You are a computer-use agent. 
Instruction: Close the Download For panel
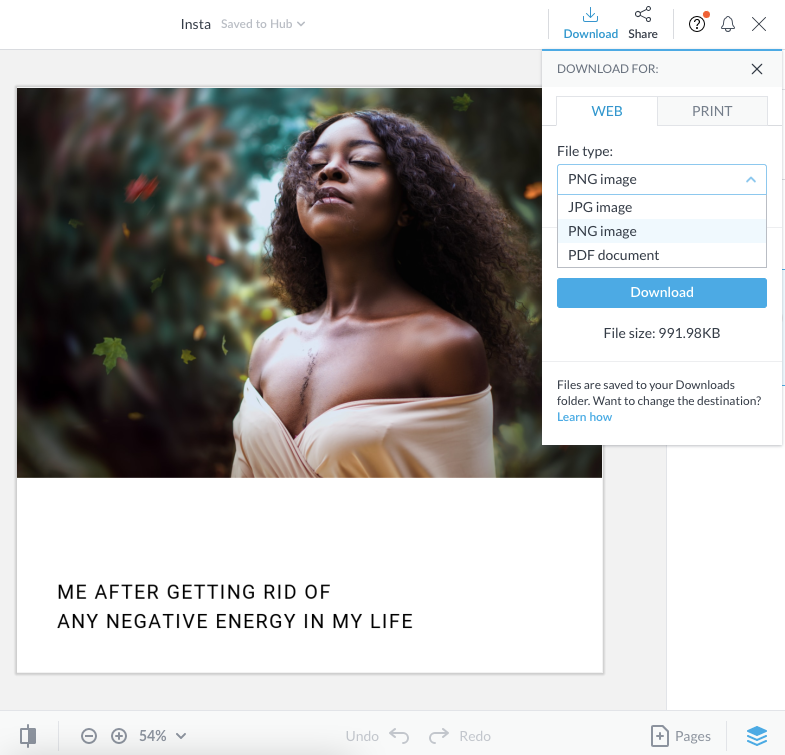click(757, 69)
